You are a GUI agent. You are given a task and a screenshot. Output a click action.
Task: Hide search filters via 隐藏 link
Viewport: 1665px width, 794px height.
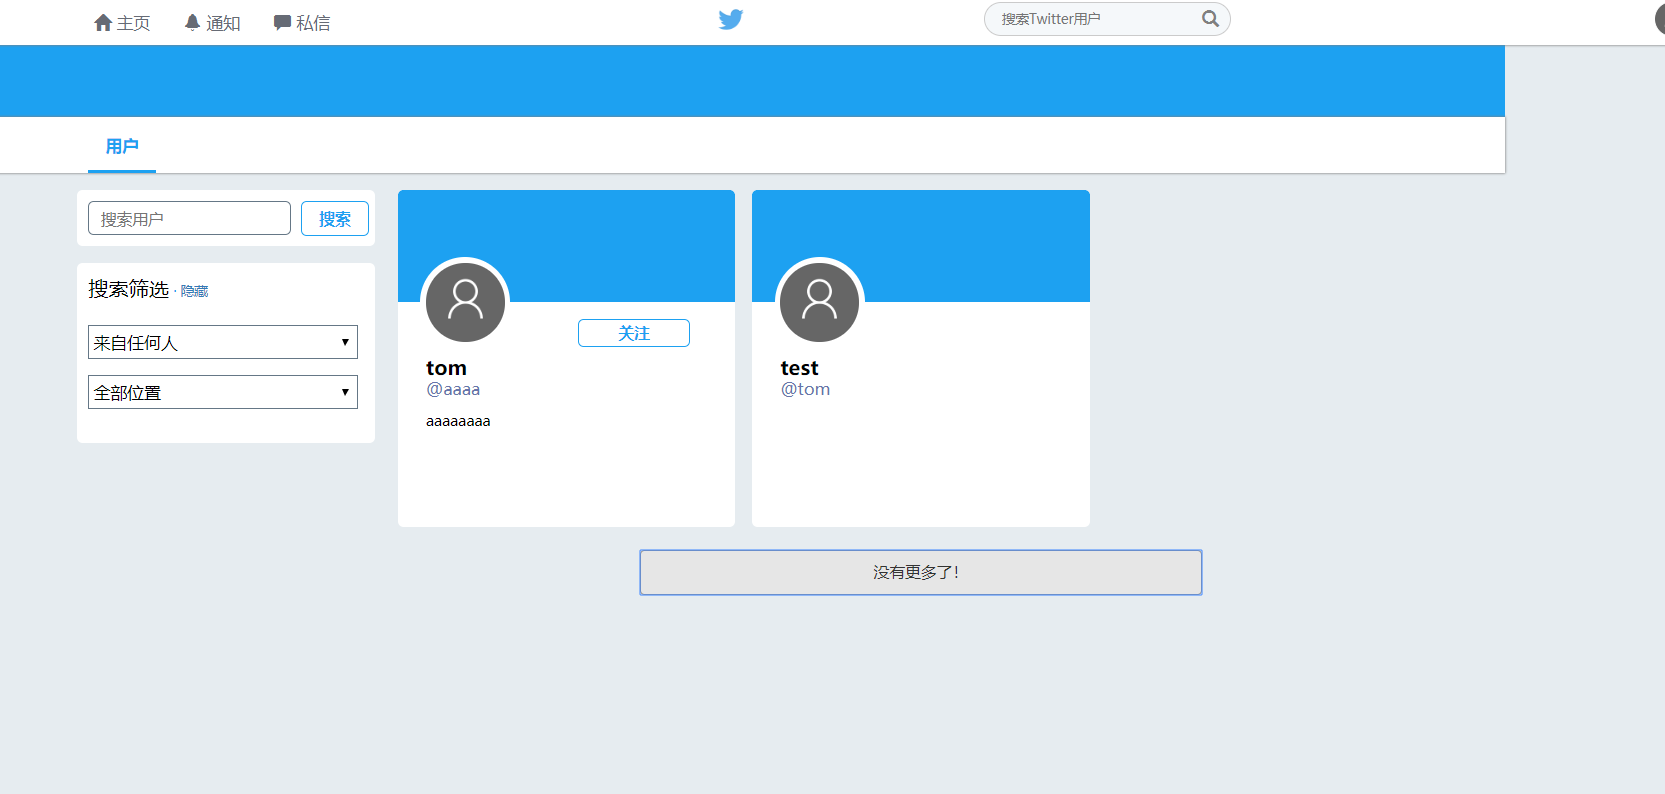coord(194,291)
